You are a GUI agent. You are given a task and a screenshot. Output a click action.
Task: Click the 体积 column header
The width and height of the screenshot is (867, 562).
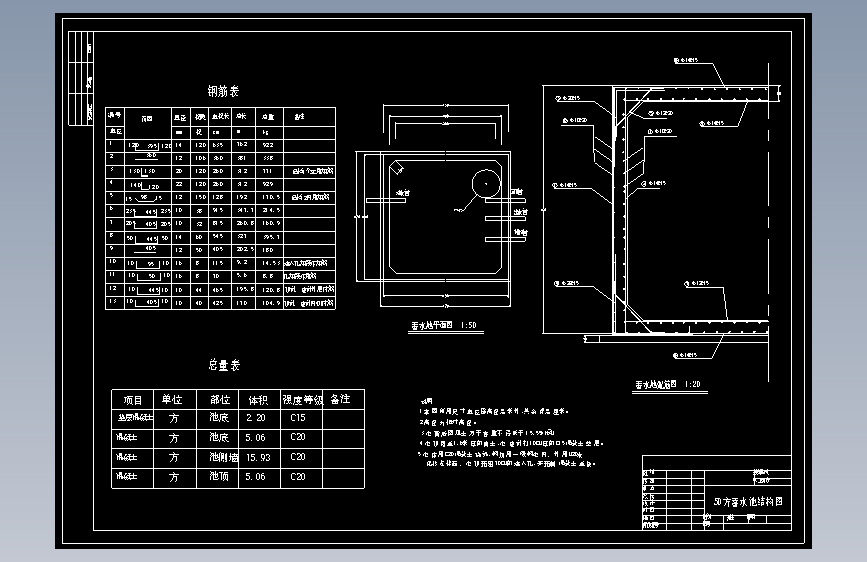point(258,399)
